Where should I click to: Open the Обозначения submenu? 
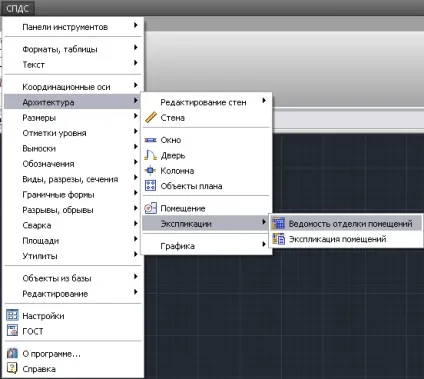pos(73,164)
